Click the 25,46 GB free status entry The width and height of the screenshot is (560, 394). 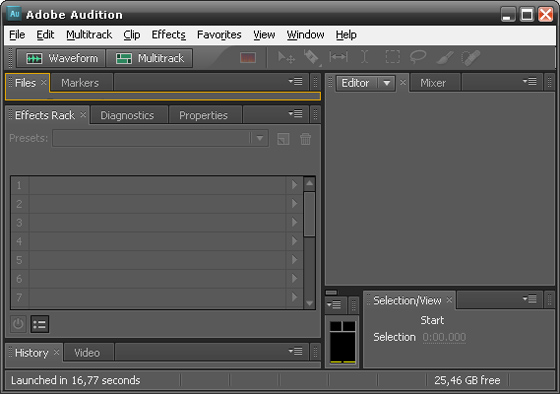tap(467, 380)
